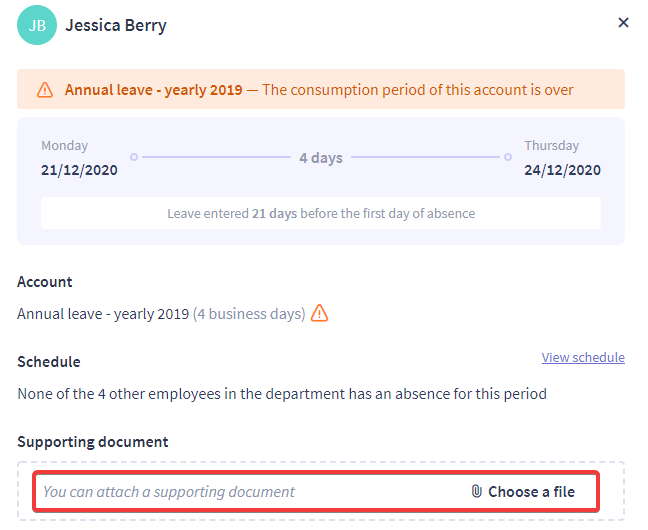Click the department absence summary text
648x530 pixels.
click(x=282, y=394)
